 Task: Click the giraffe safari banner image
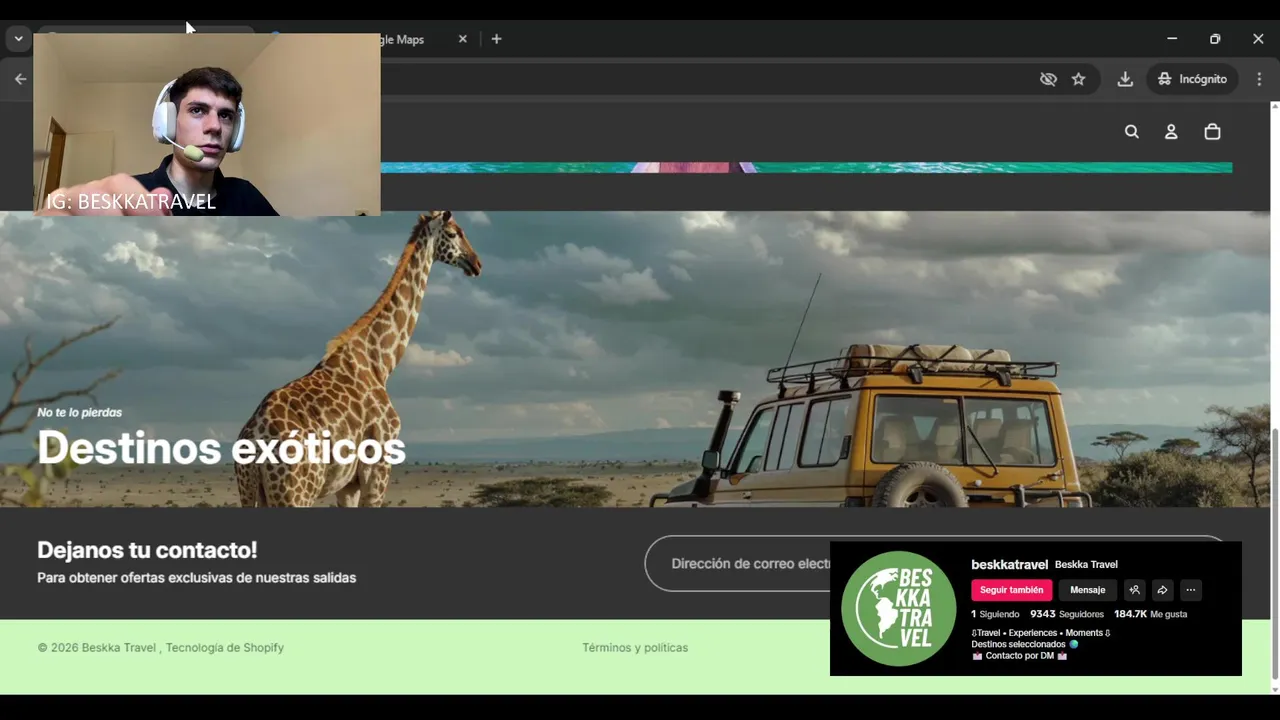(635, 358)
